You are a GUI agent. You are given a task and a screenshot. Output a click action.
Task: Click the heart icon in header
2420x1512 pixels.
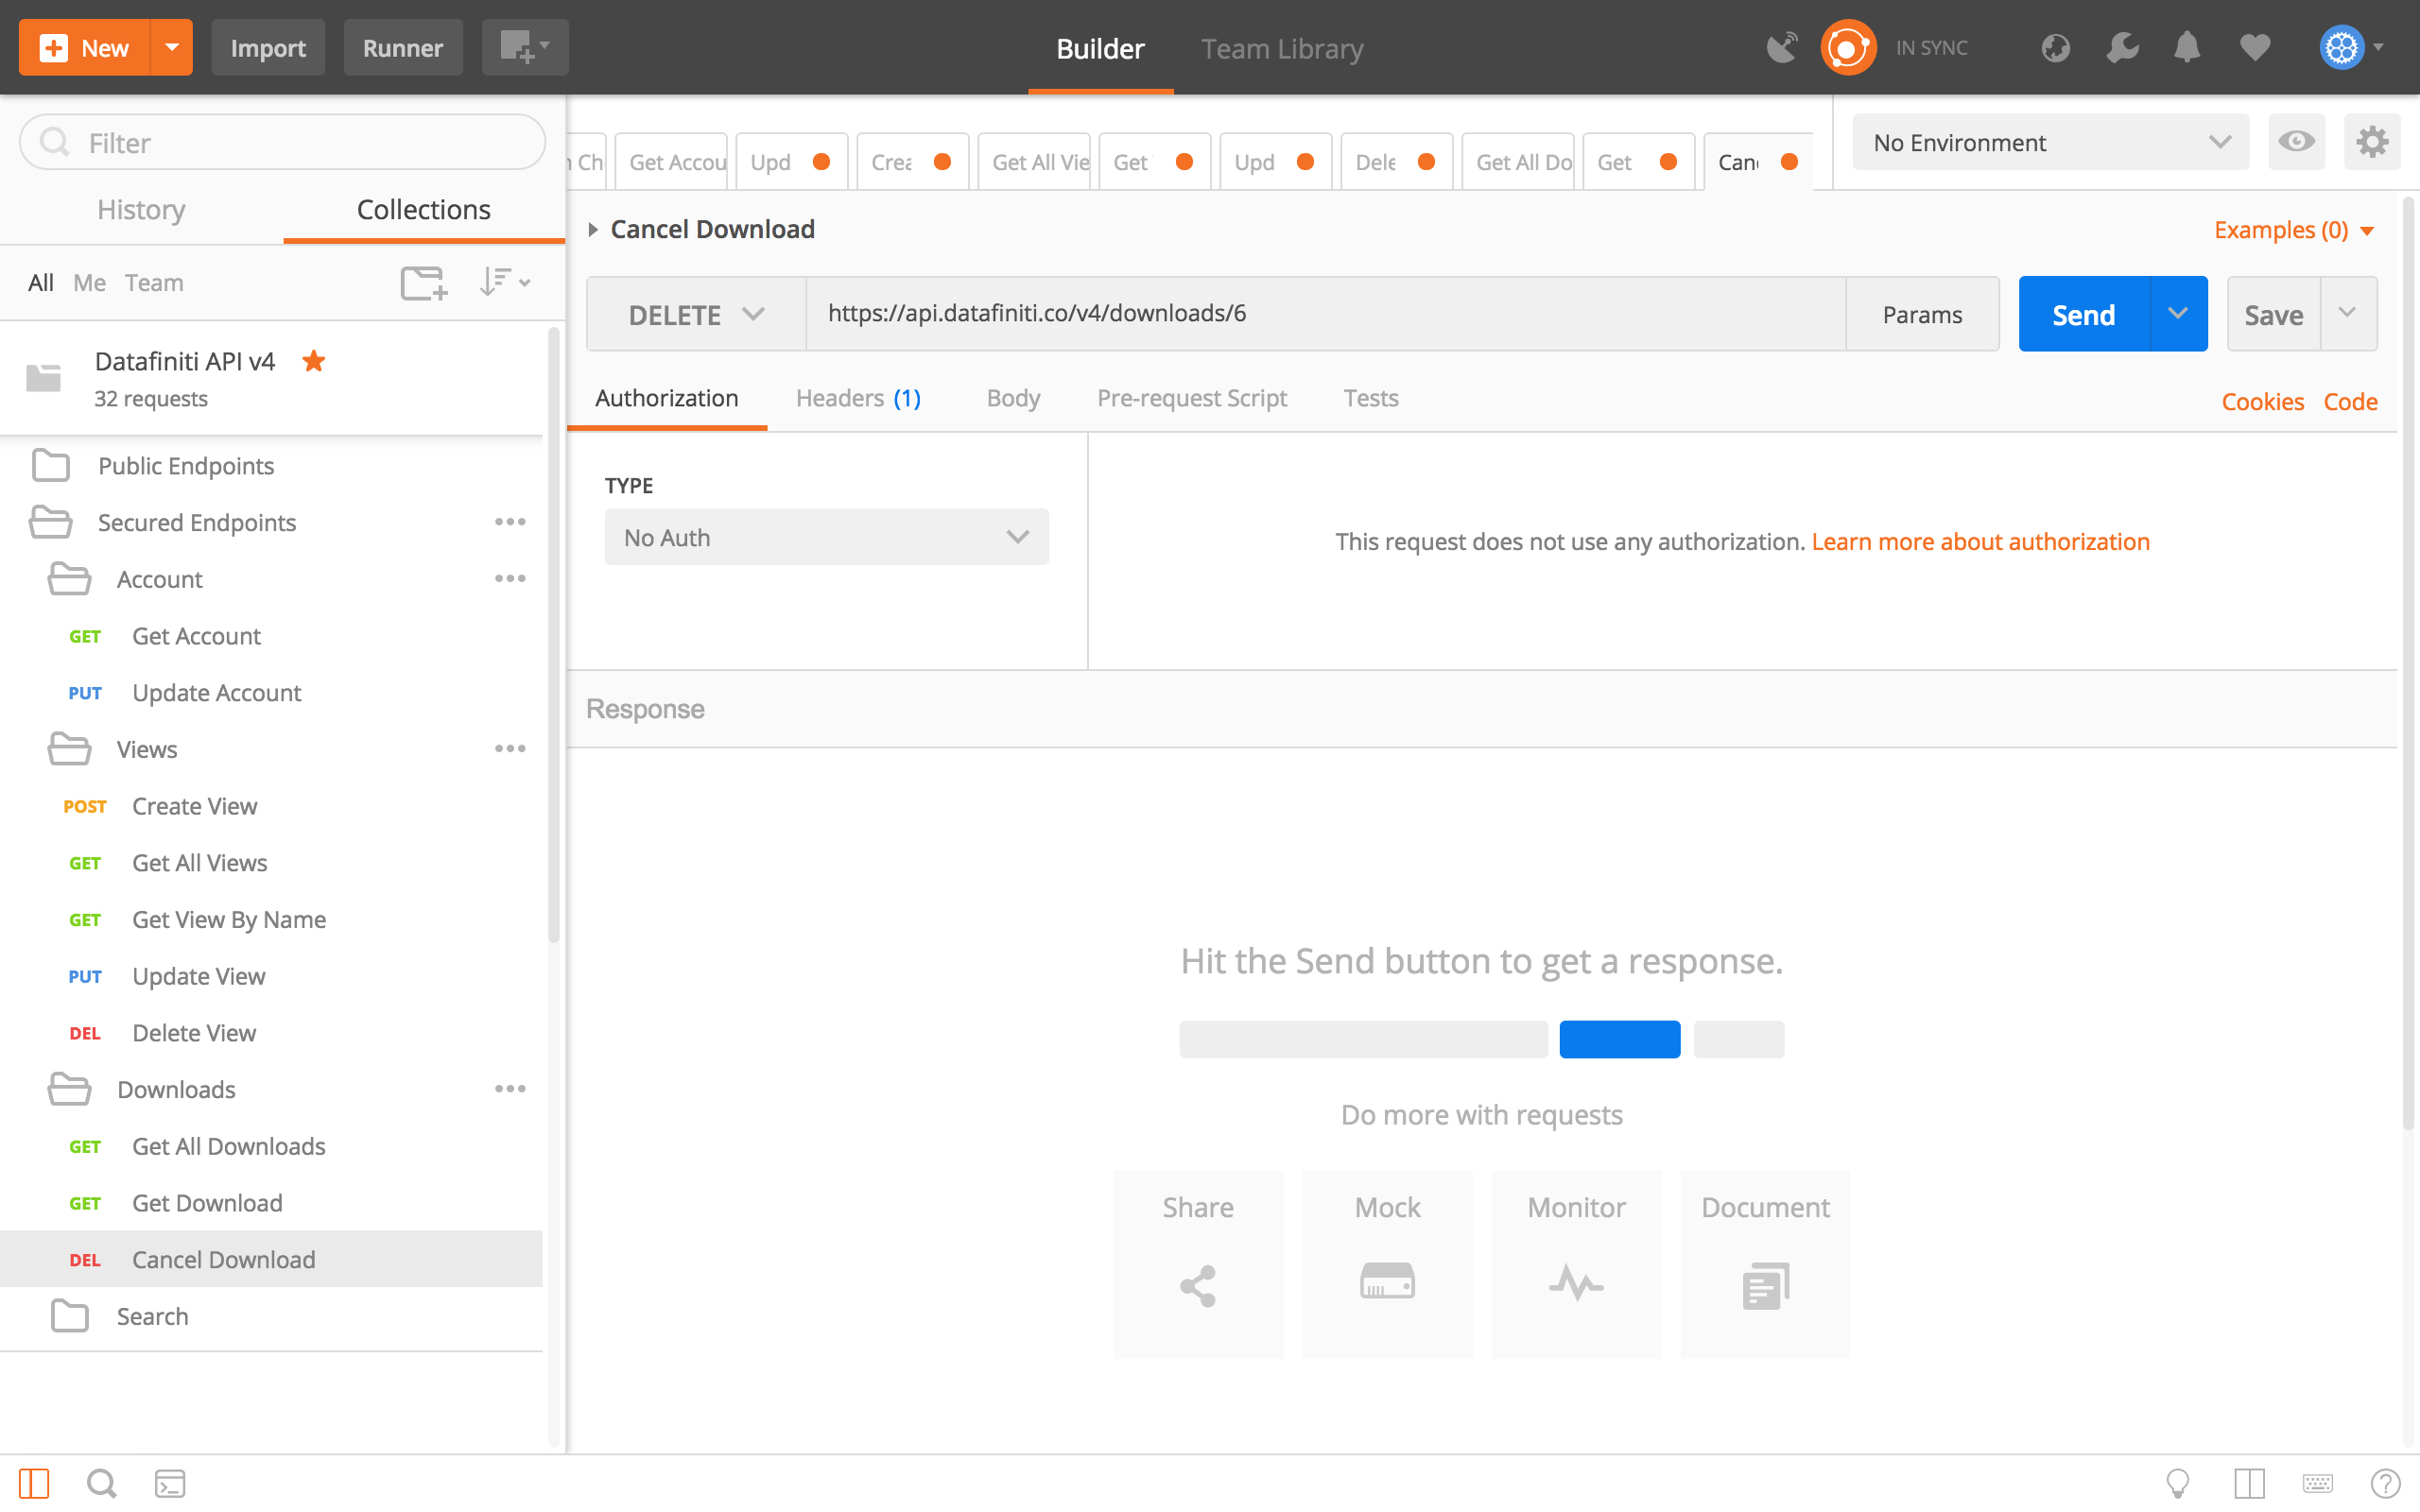point(2254,47)
